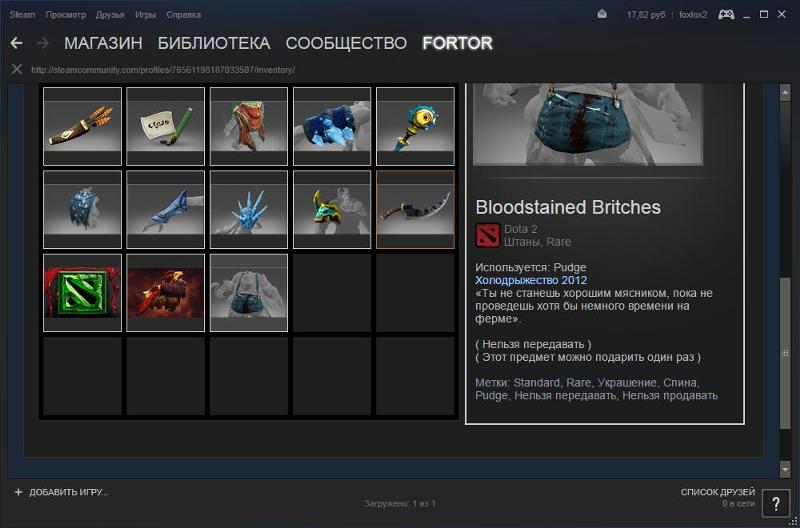Open the Друзья menu
Image resolution: width=800 pixels, height=528 pixels.
click(110, 15)
